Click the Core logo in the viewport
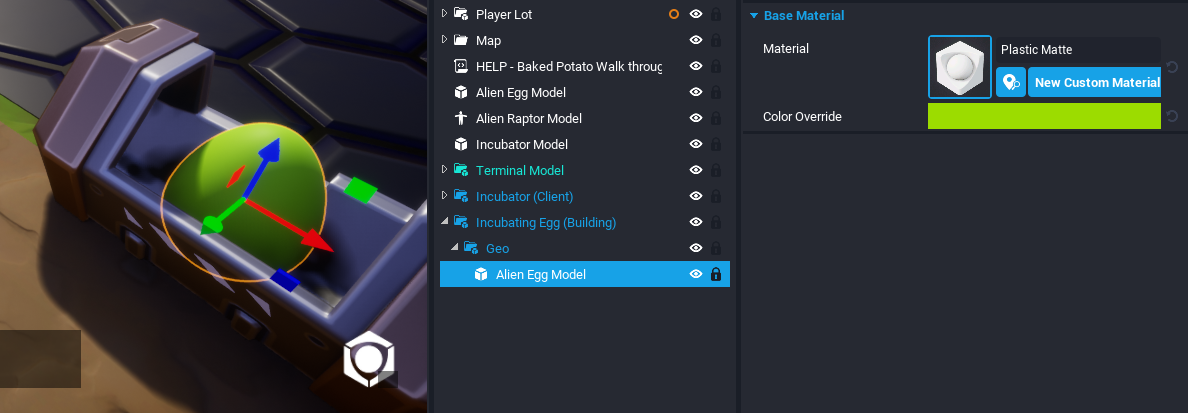The height and width of the screenshot is (413, 1188). 369,359
